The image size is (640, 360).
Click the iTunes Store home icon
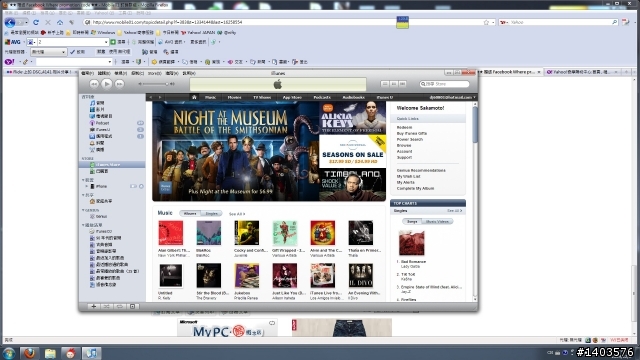194,97
